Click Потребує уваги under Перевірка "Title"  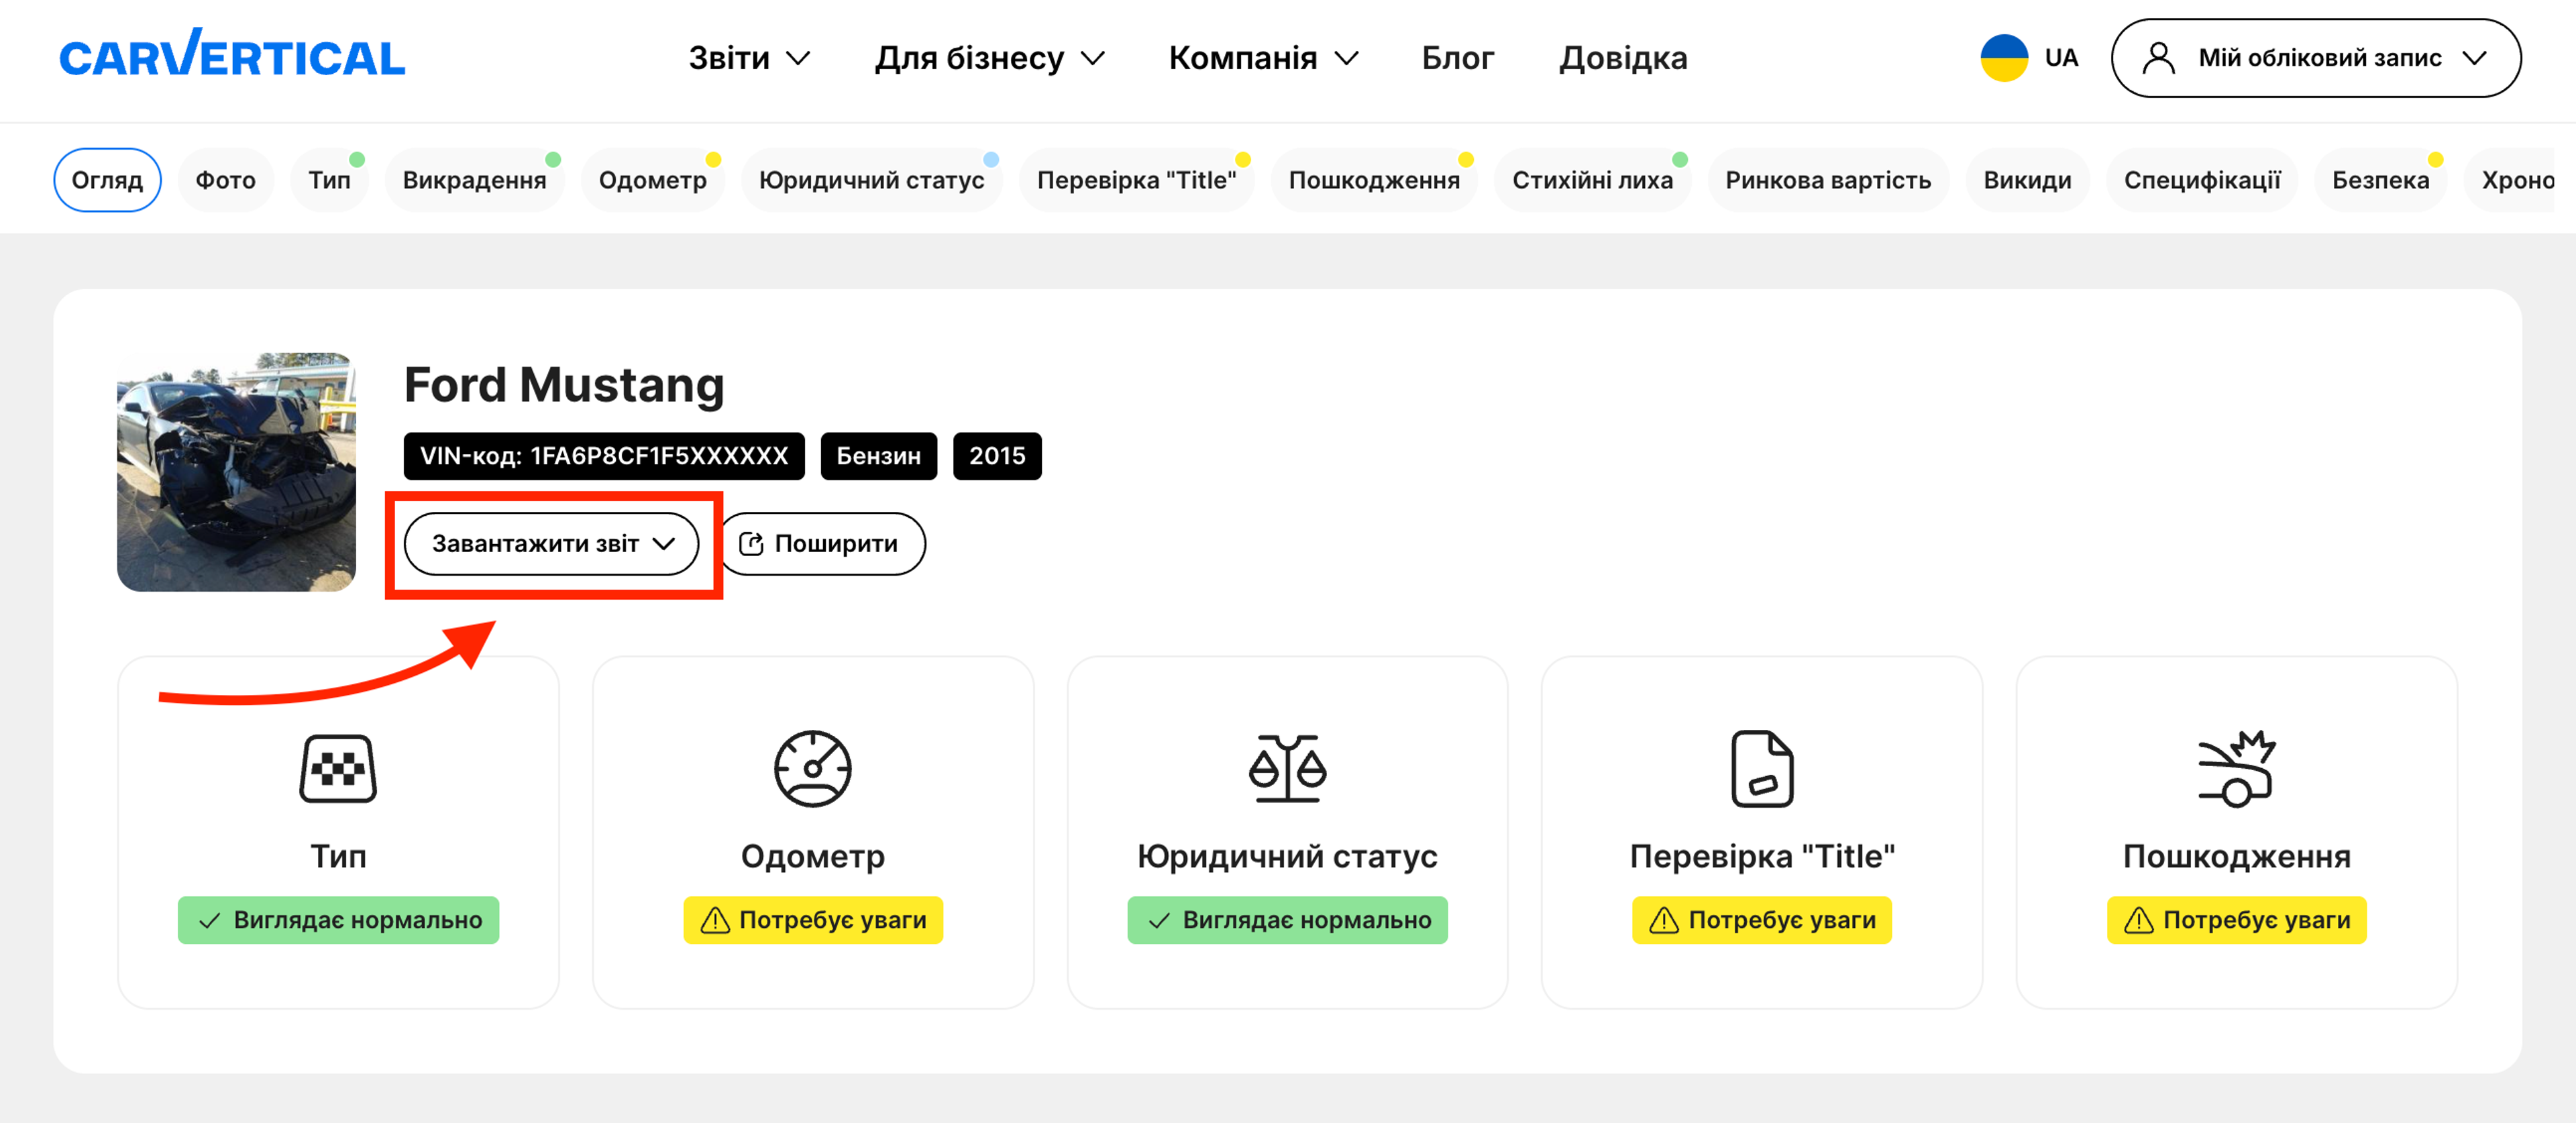pyautogui.click(x=1762, y=920)
